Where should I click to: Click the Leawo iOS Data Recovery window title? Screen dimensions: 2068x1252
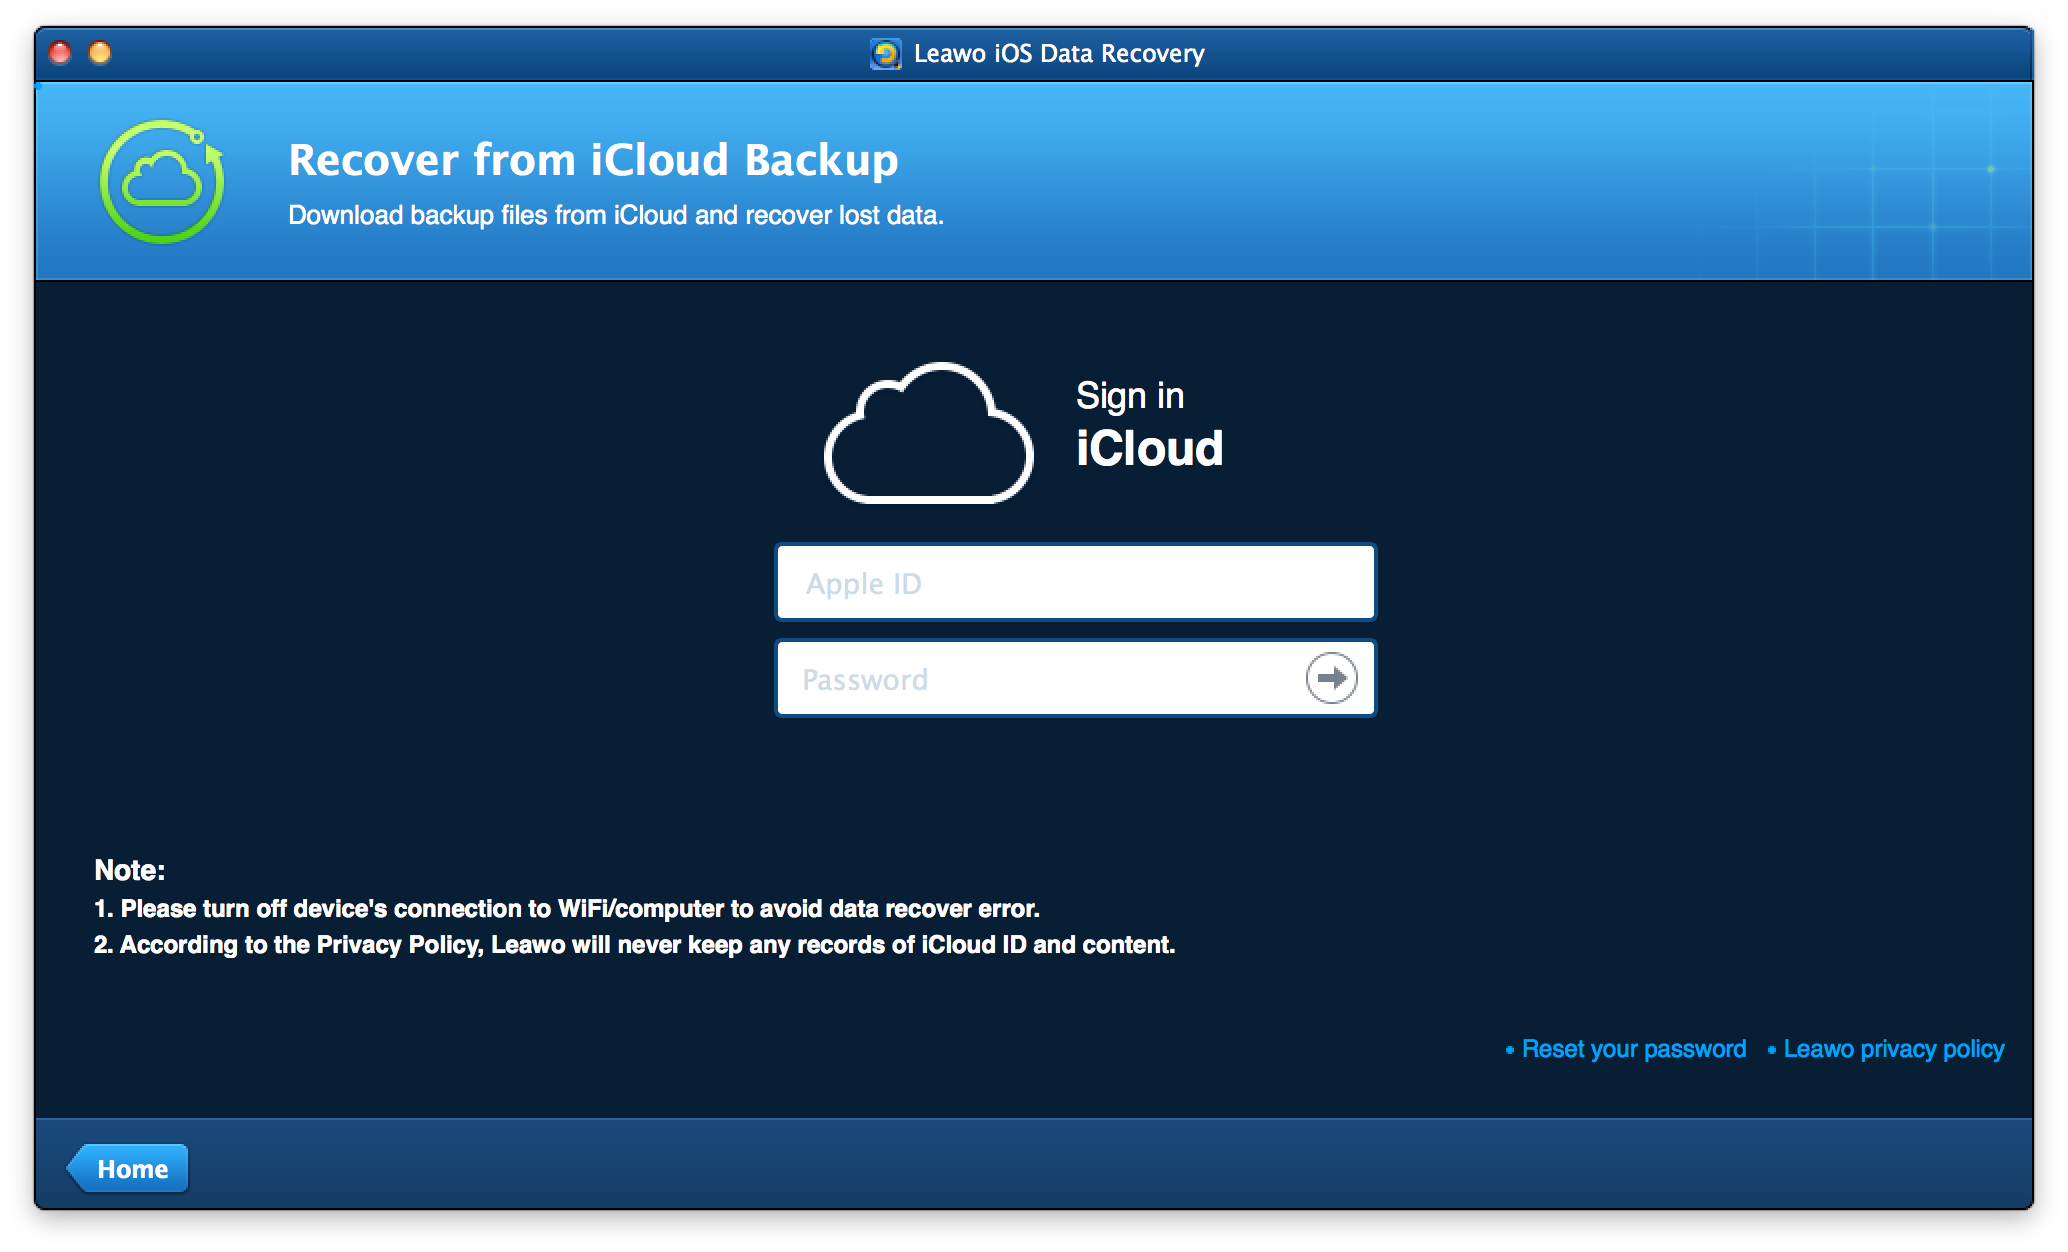click(1058, 54)
